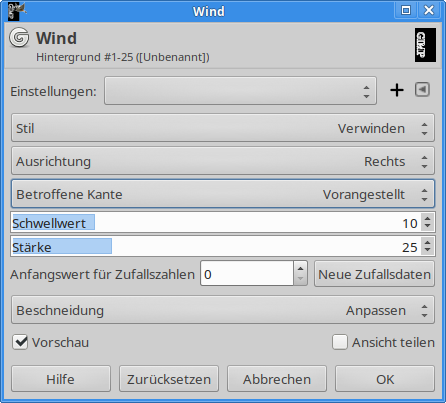Enable the Ansicht teilen checkbox
This screenshot has height=403, width=446.
pyautogui.click(x=340, y=342)
